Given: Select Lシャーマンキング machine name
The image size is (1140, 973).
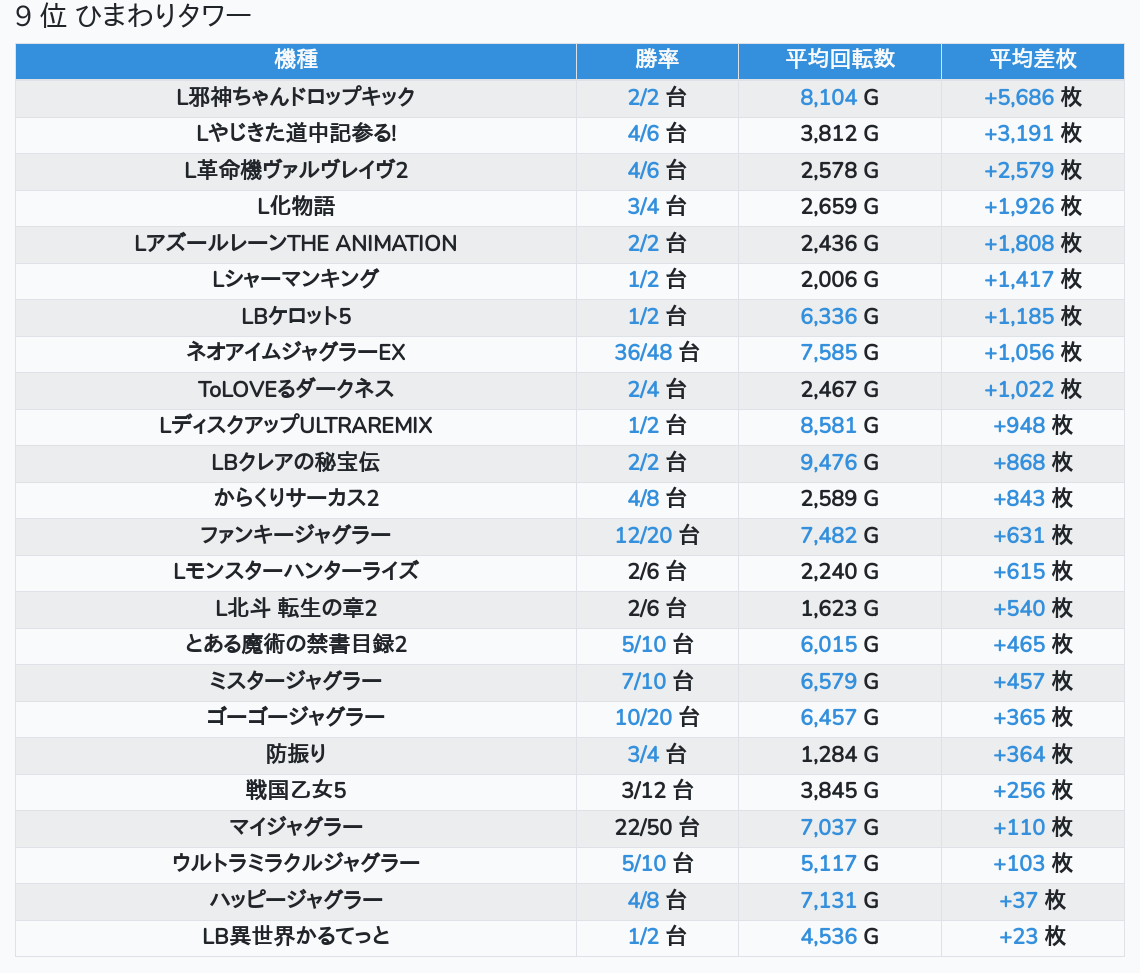Looking at the screenshot, I should tap(296, 279).
